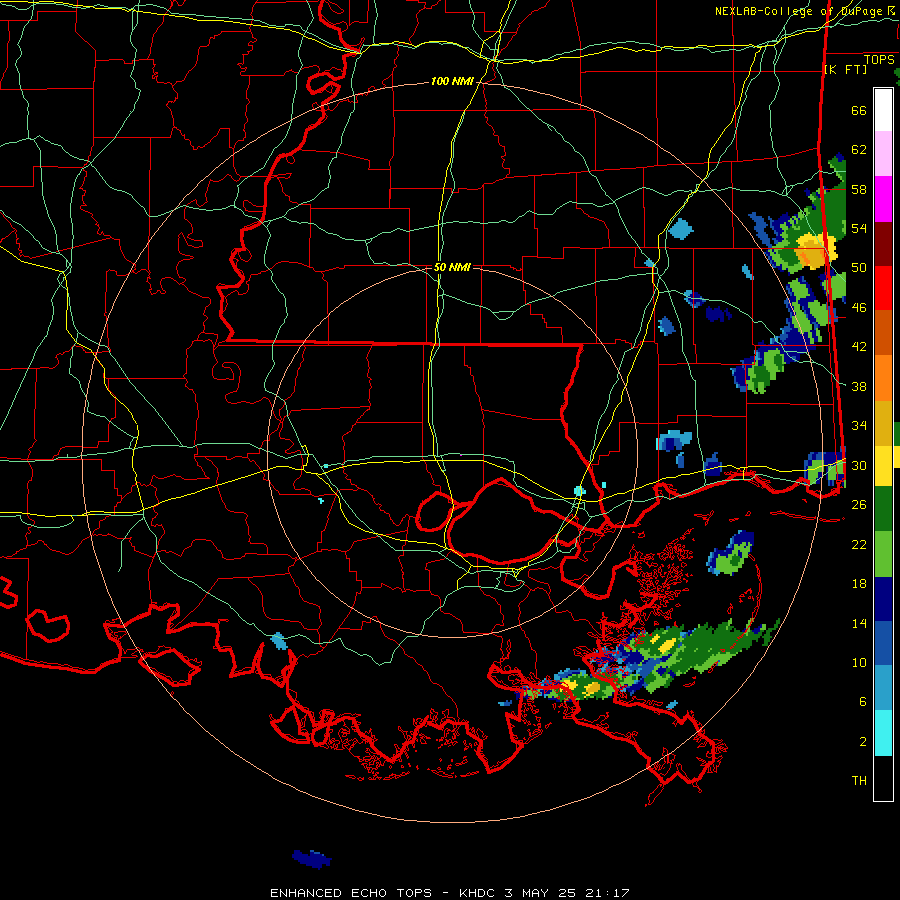Select the dark orange legend swatch between 46 and 42
Screen dimensions: 900x900
[883, 332]
